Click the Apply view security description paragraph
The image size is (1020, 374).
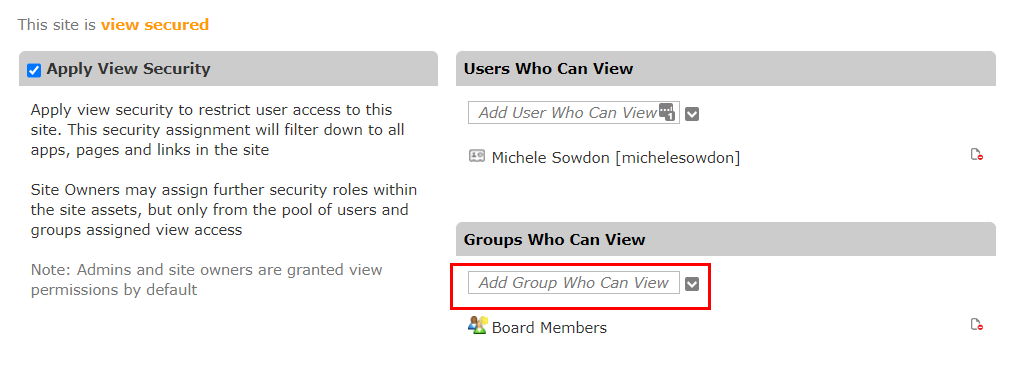tap(217, 129)
